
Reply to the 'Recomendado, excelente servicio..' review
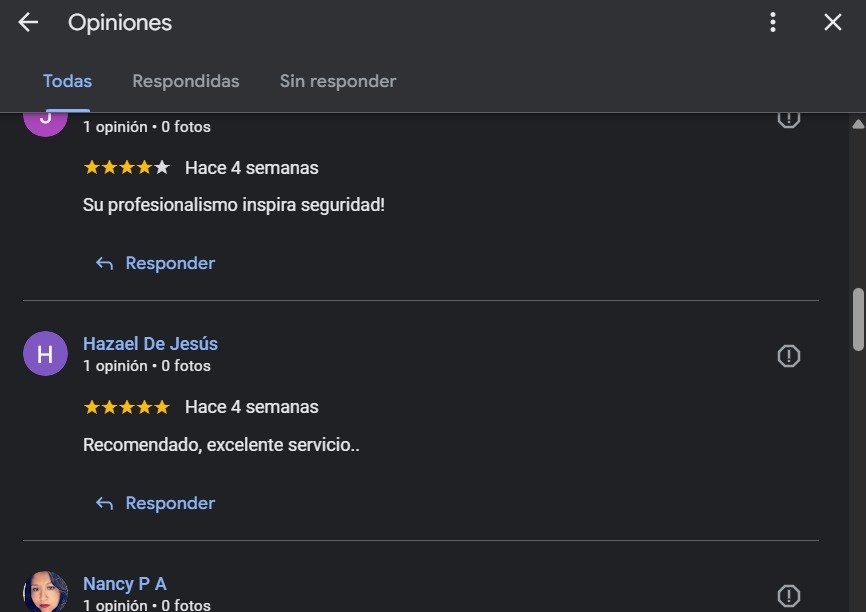click(x=155, y=503)
